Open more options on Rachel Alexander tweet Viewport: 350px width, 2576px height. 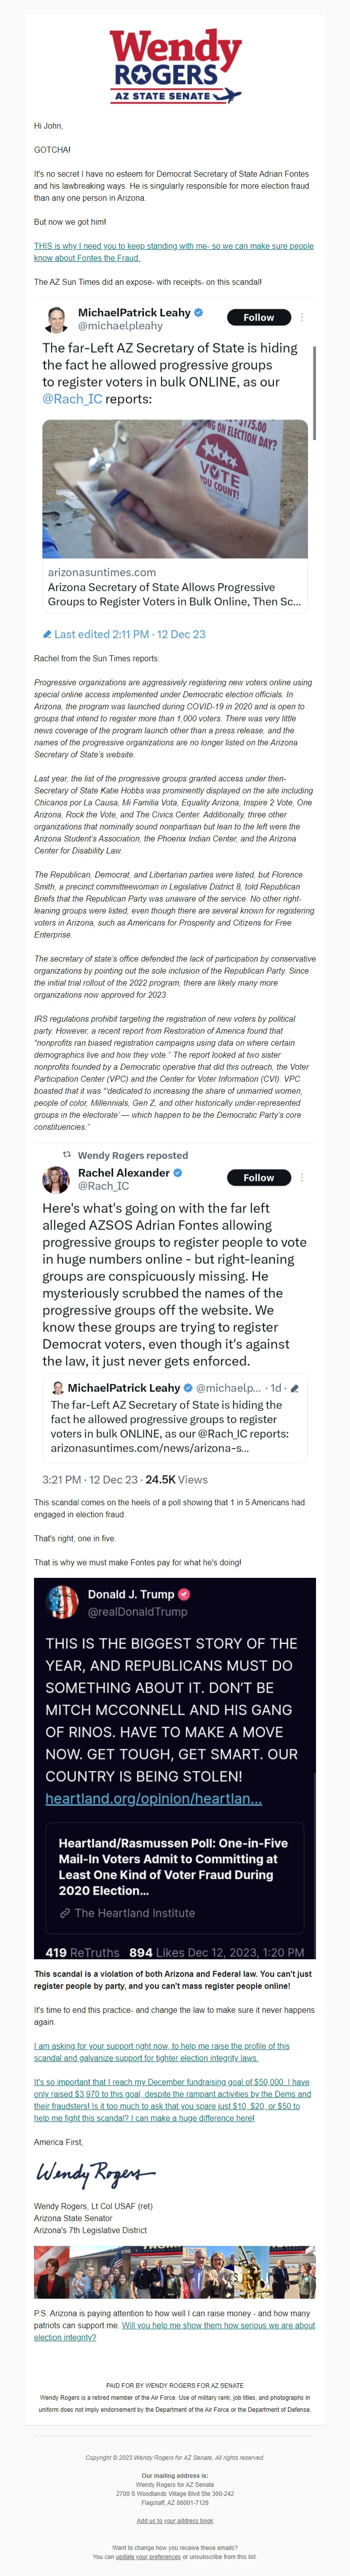click(x=303, y=1177)
